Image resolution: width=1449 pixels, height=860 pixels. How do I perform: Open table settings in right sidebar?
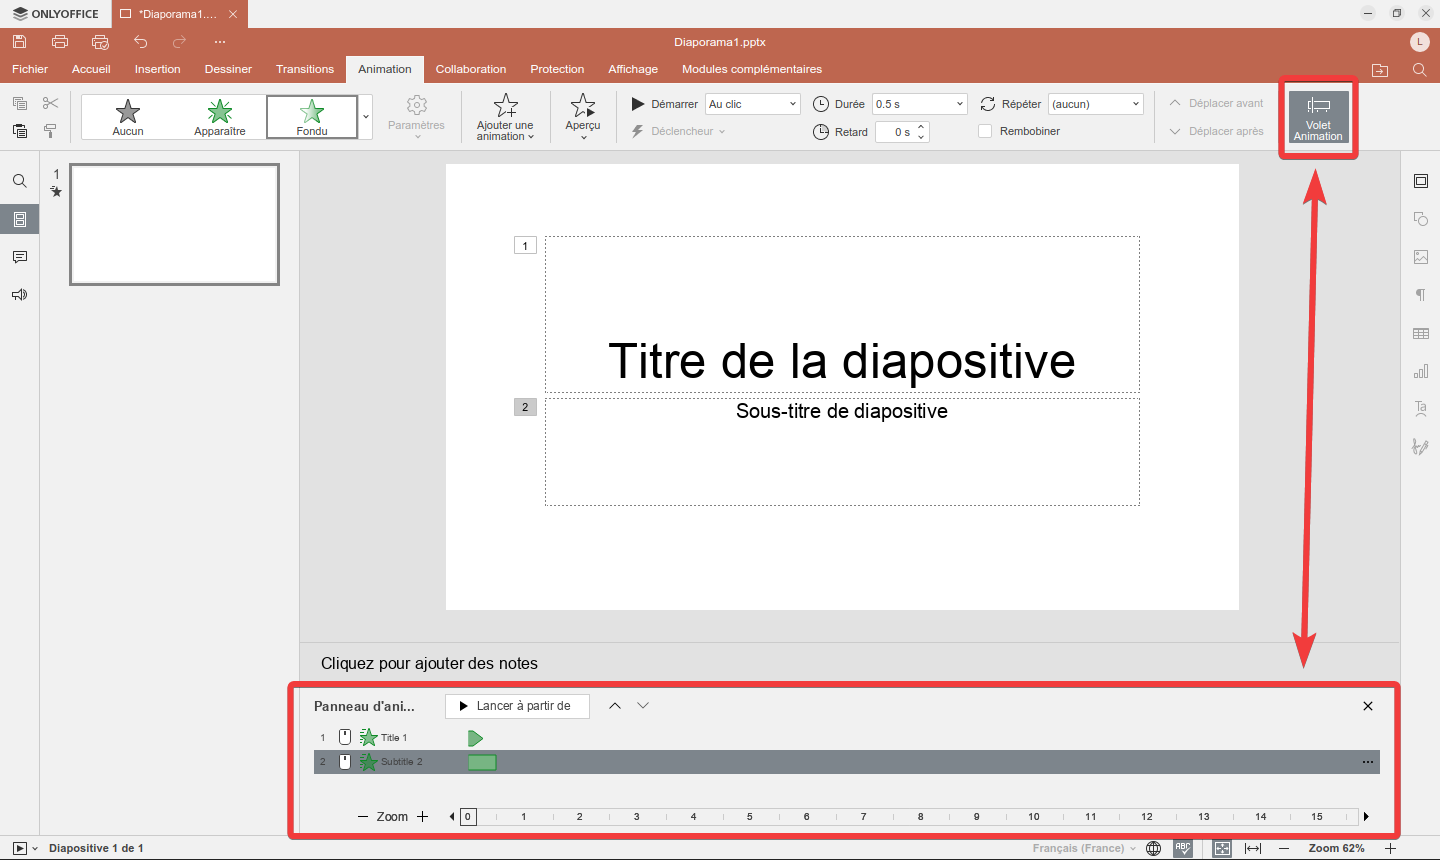pos(1420,333)
